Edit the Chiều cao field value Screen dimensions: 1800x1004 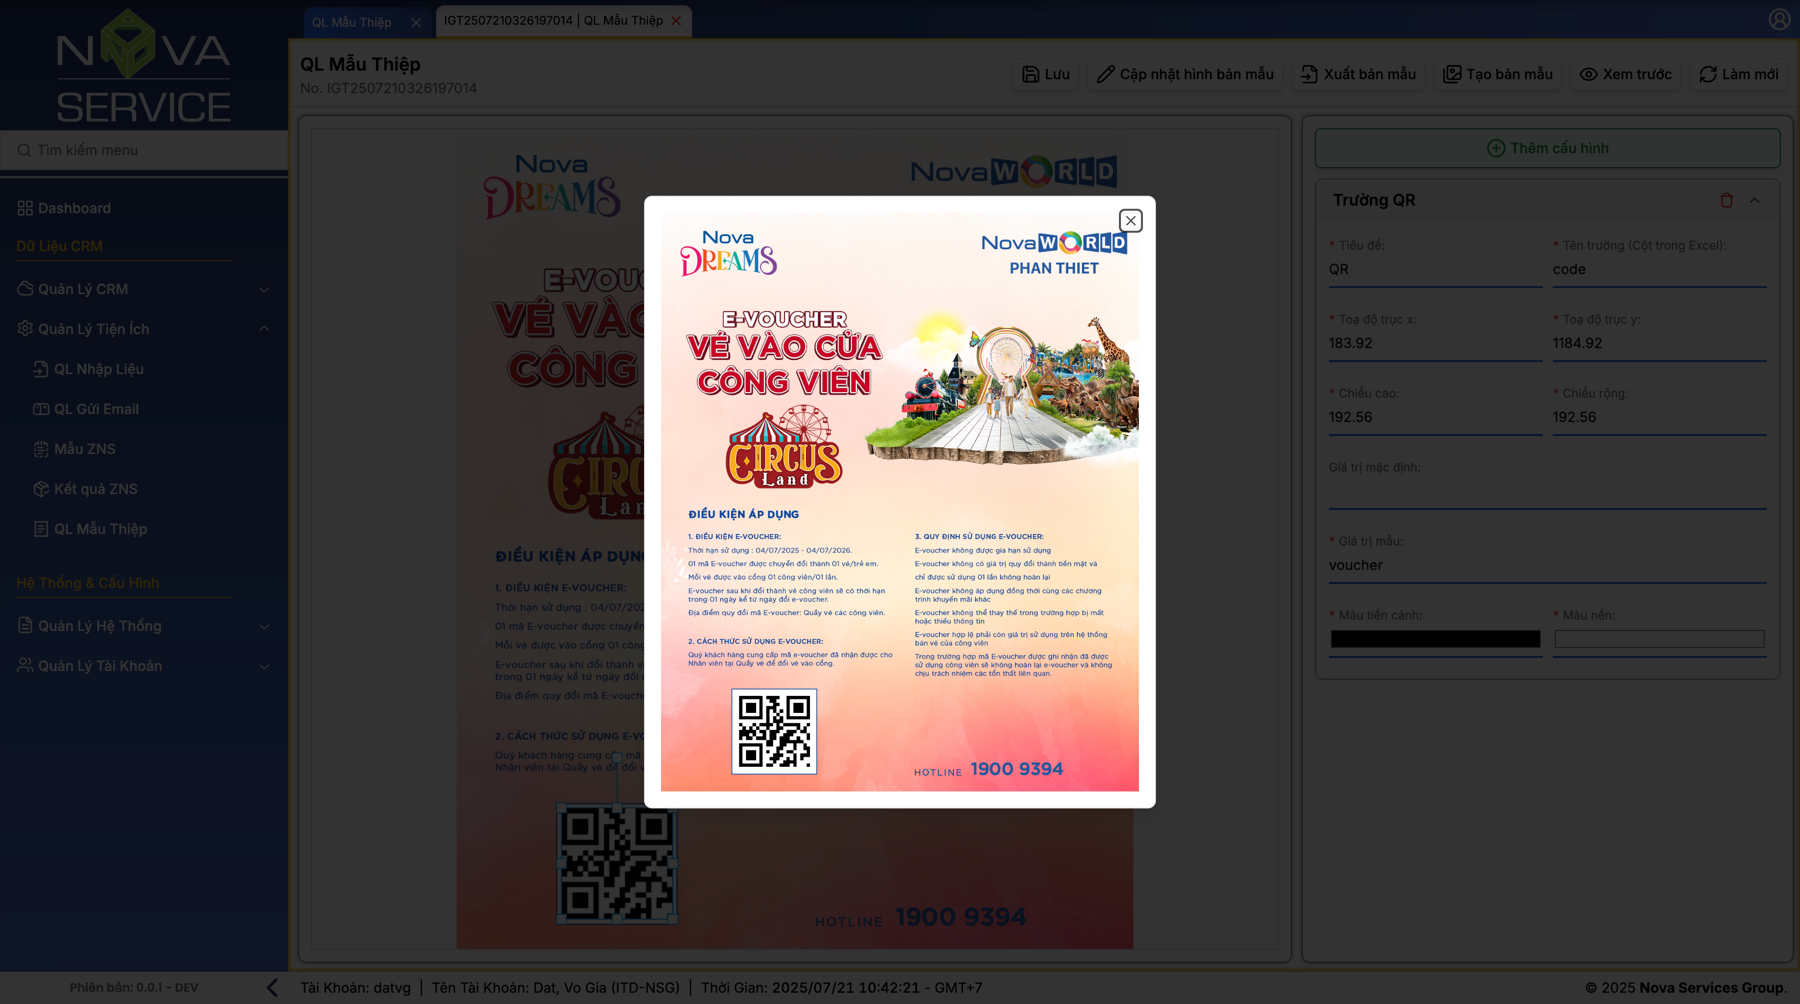click(x=1435, y=418)
